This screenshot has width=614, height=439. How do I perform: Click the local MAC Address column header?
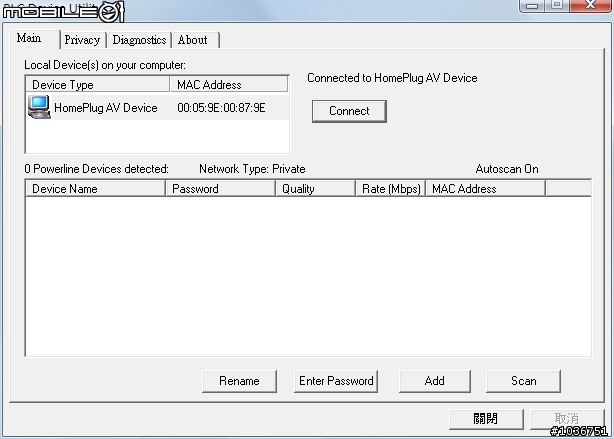pyautogui.click(x=229, y=85)
